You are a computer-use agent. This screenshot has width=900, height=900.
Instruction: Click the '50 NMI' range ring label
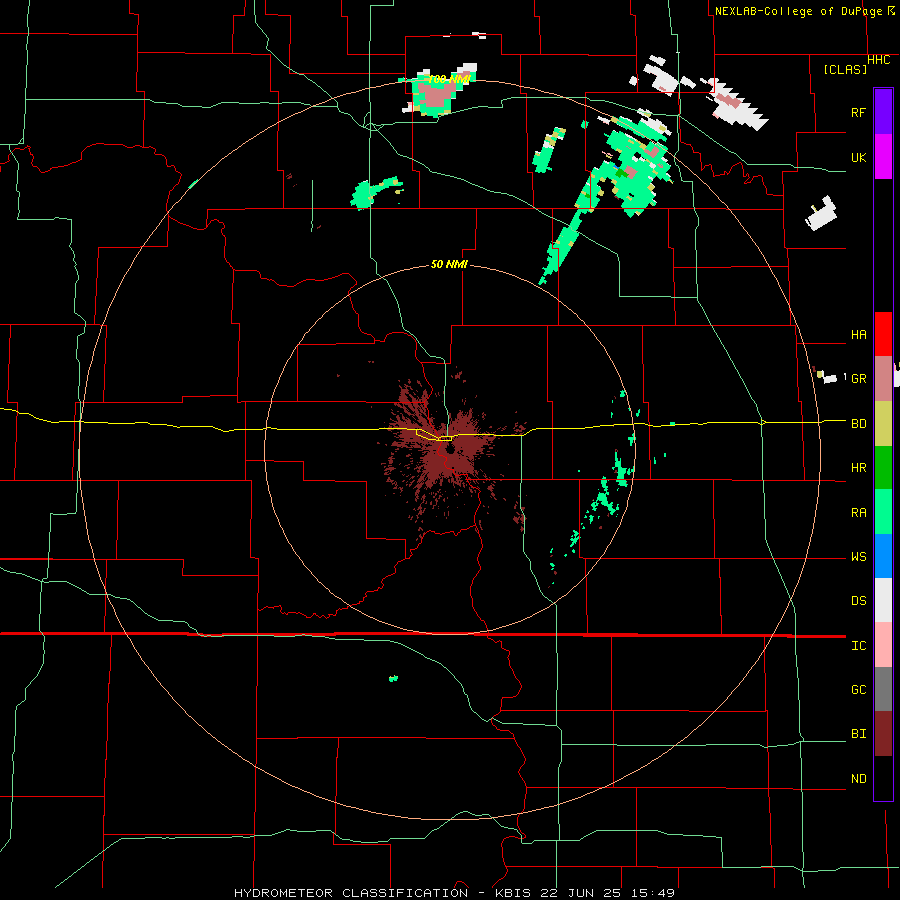tap(449, 265)
